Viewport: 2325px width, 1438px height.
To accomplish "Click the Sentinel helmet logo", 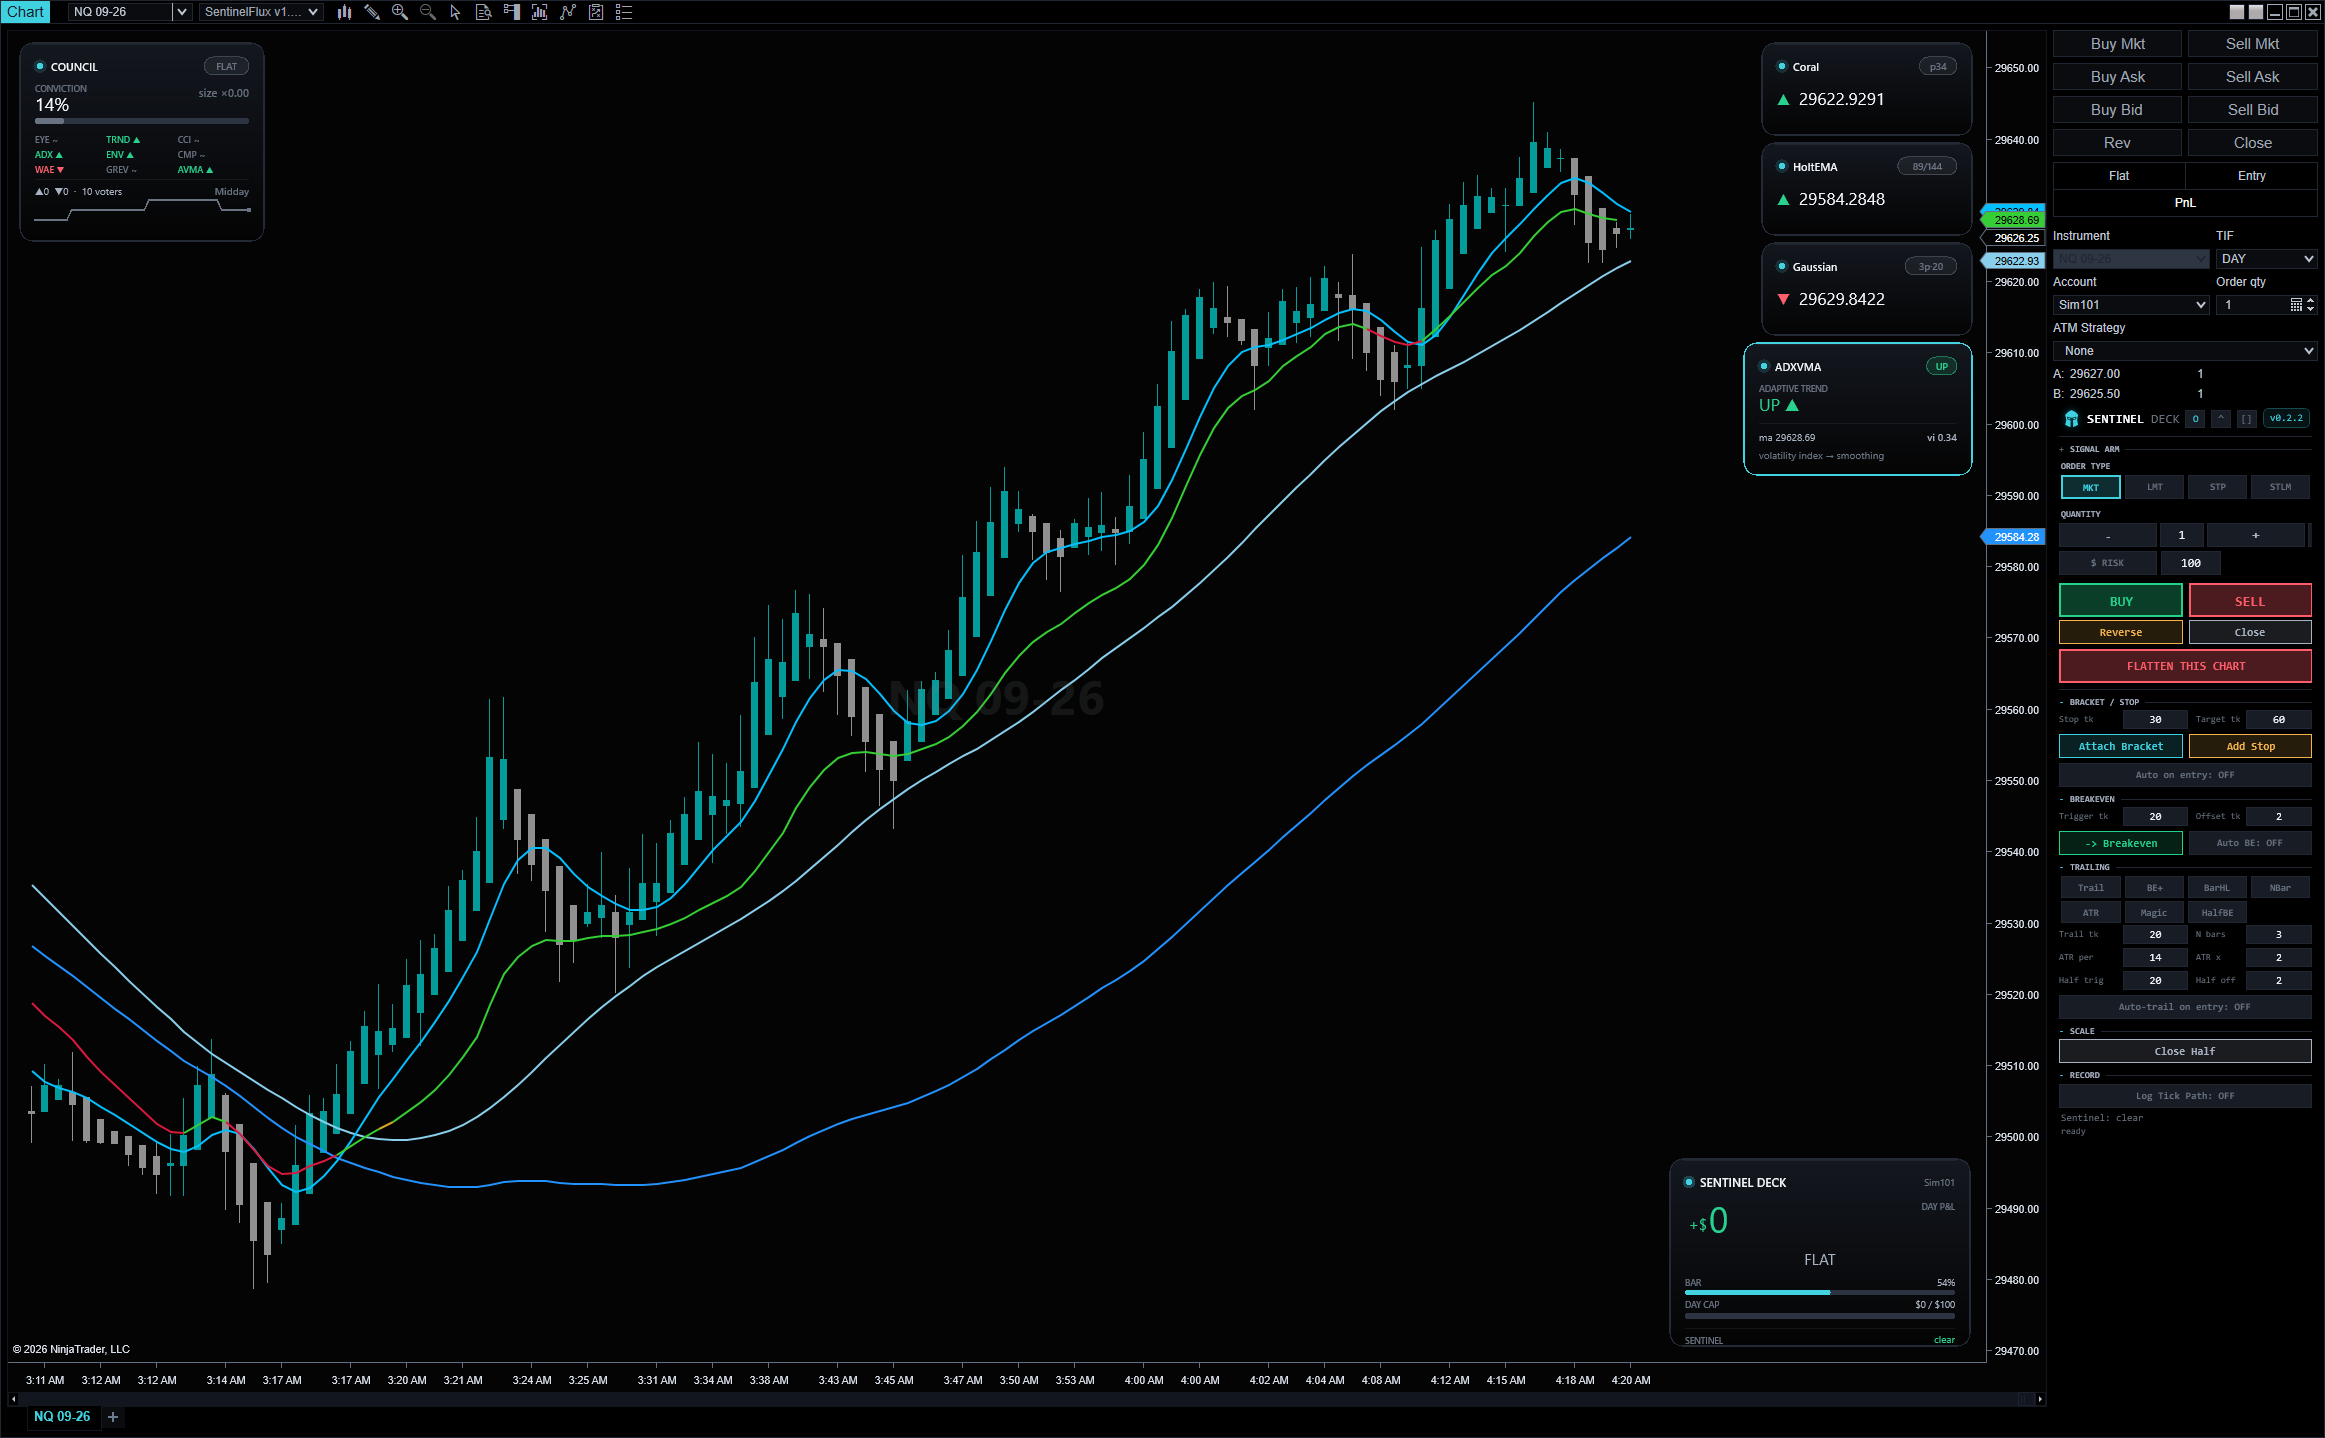I will (2071, 419).
